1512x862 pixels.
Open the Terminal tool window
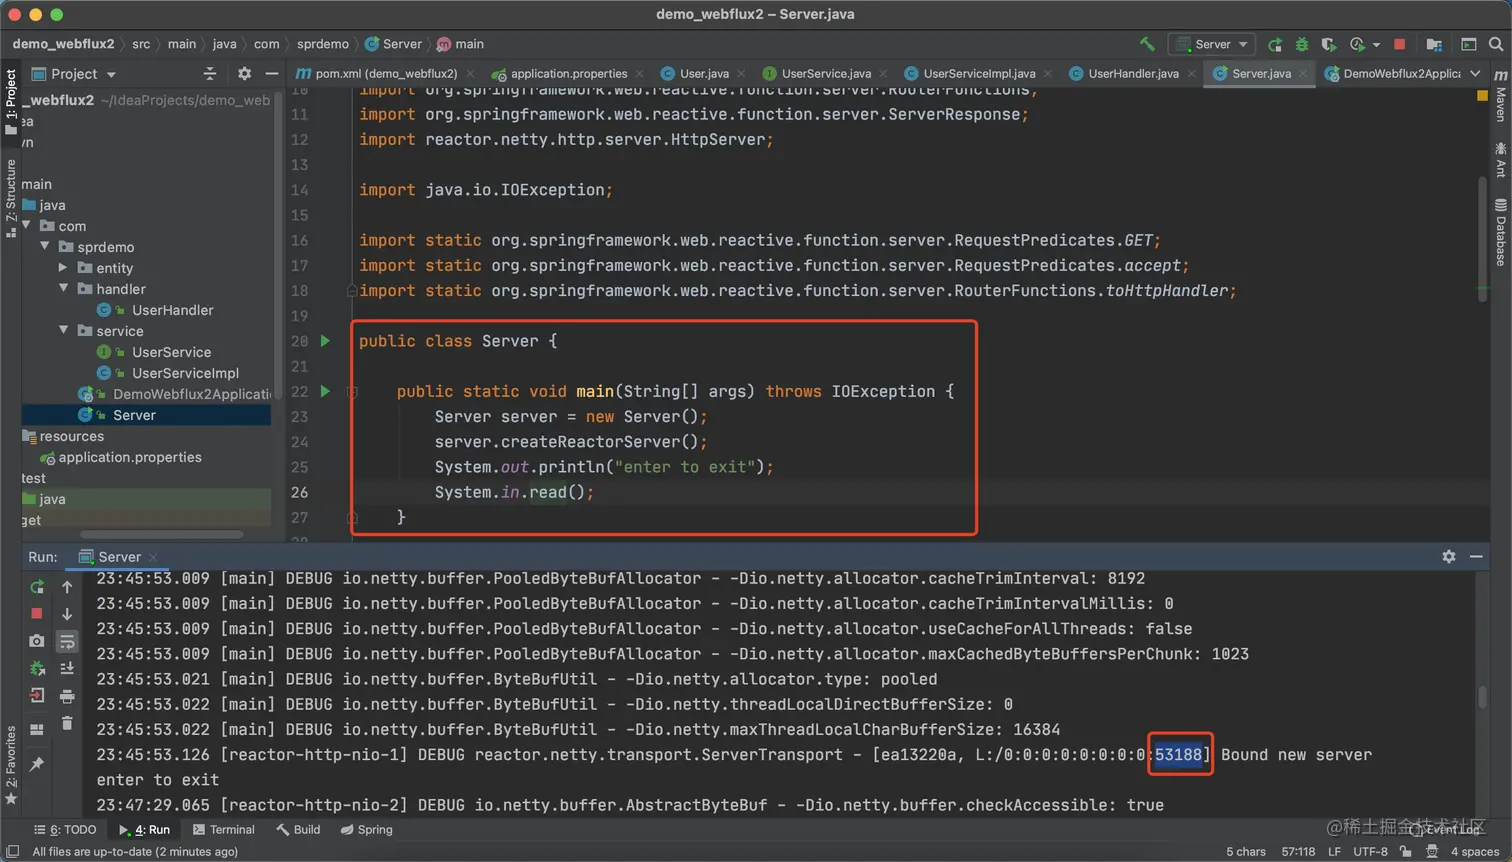[223, 830]
